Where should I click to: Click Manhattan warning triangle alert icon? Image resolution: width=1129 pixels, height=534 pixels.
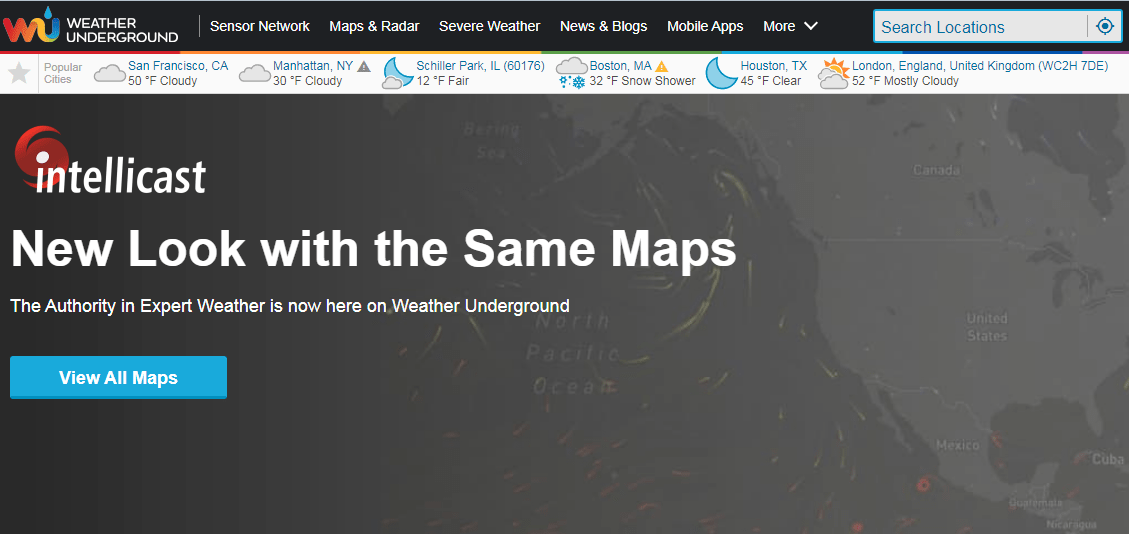click(x=364, y=67)
